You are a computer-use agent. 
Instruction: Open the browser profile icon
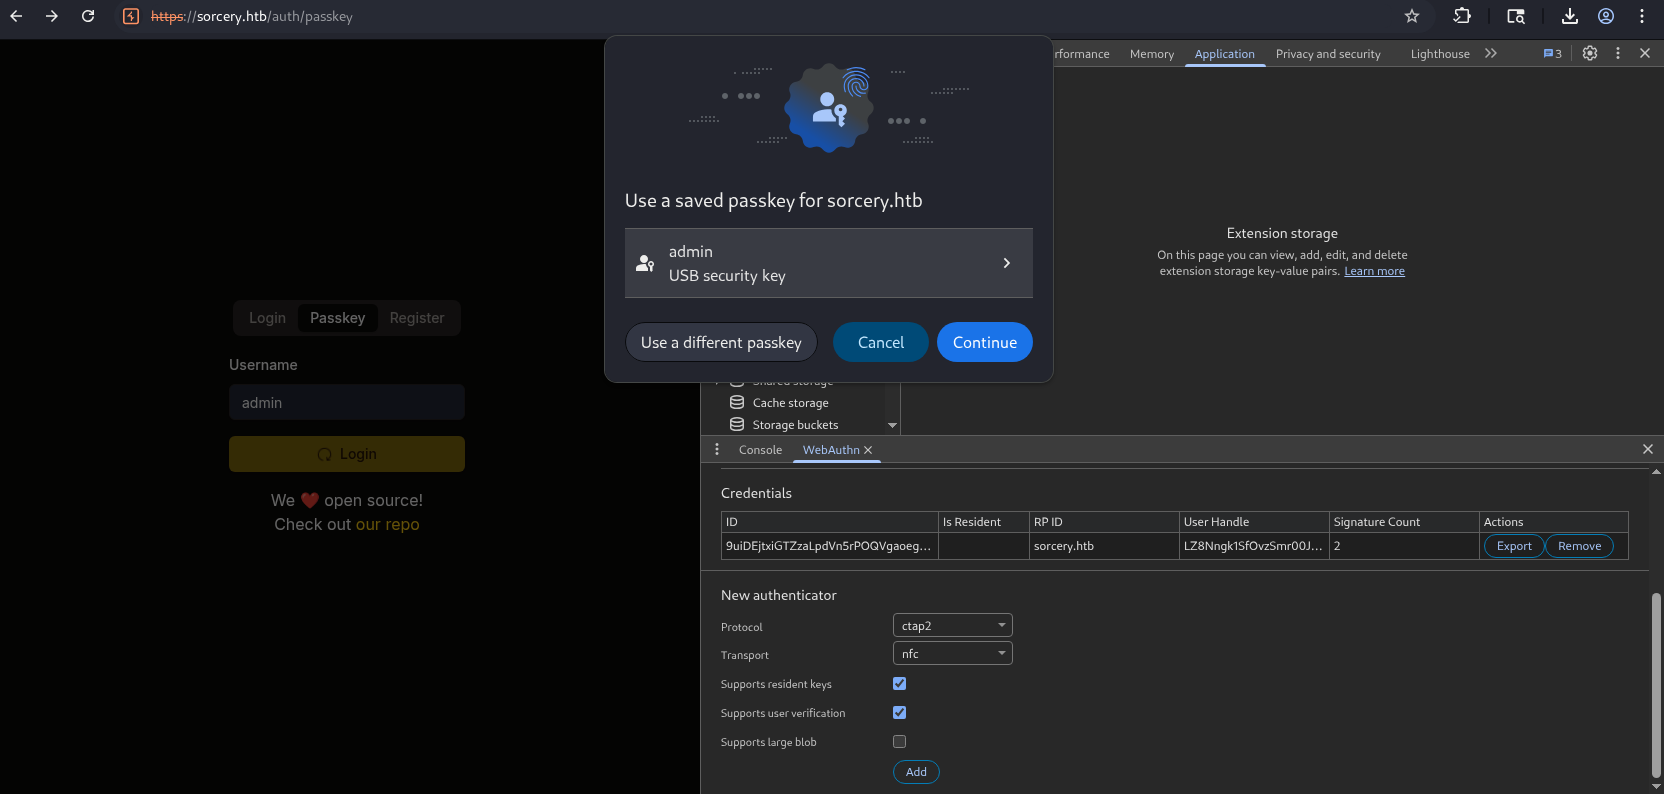coord(1606,16)
